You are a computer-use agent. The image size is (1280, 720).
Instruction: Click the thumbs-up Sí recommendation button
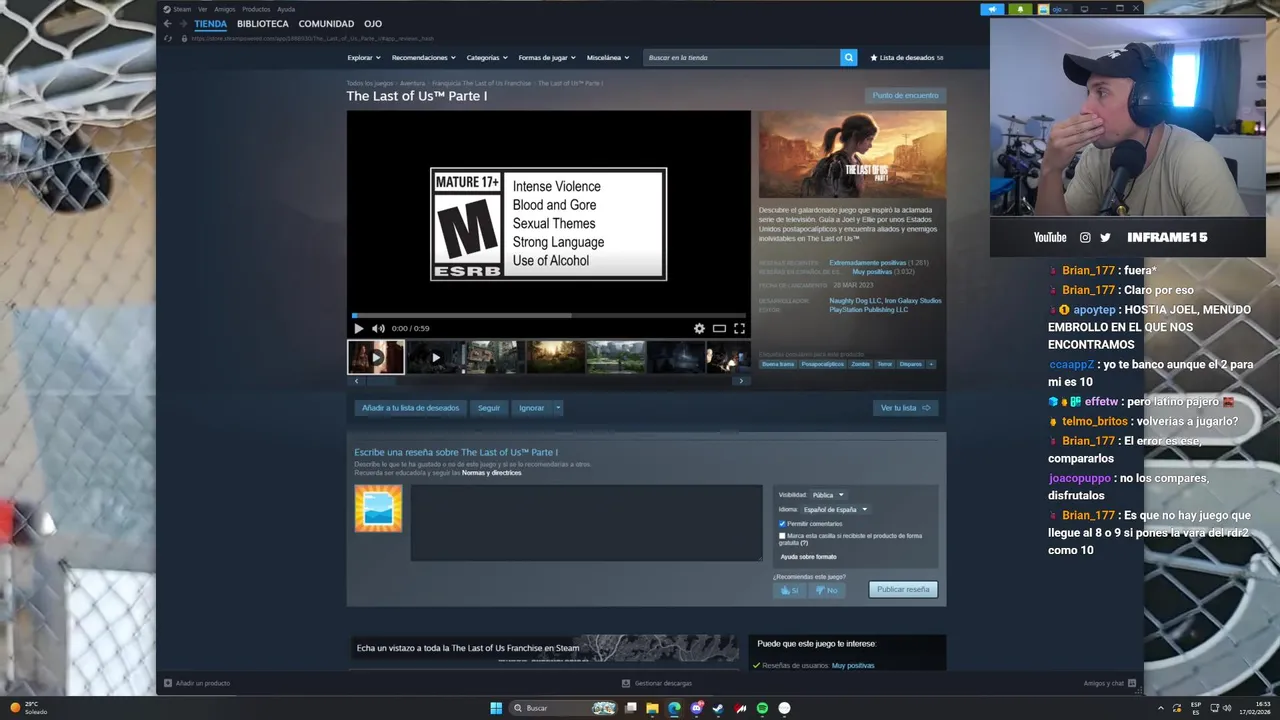[790, 590]
